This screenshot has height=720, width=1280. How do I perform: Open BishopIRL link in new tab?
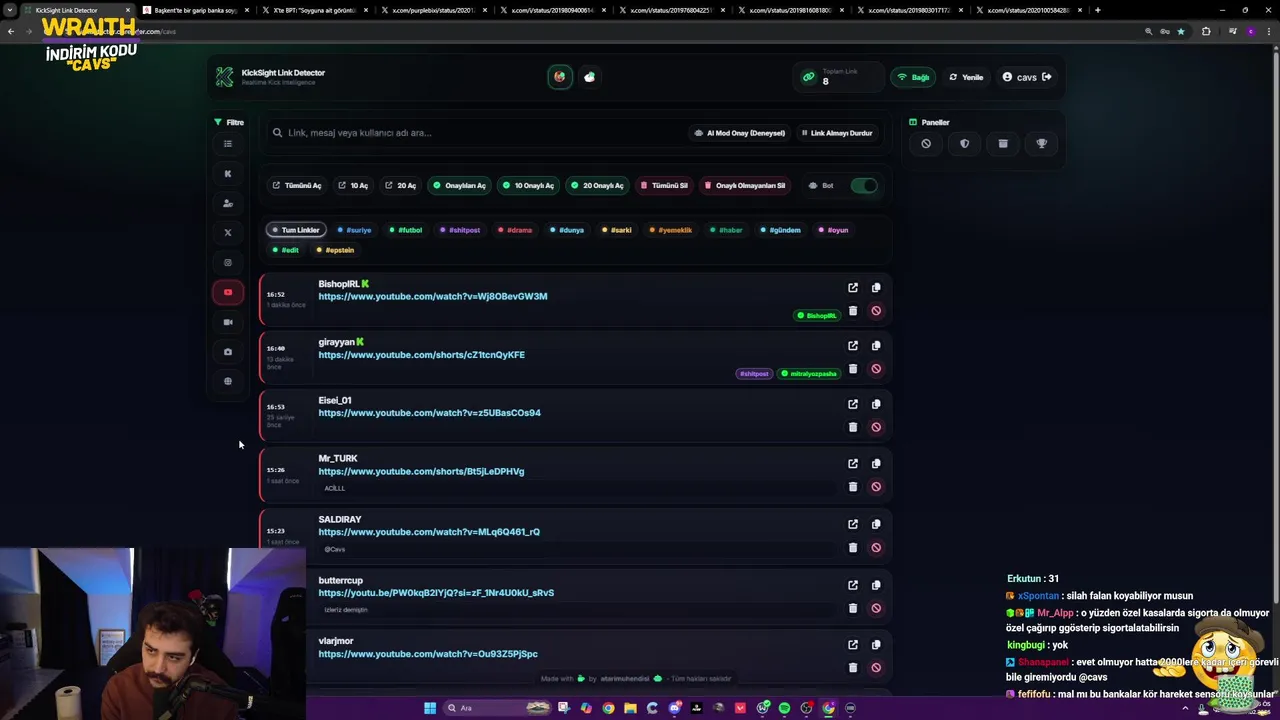pyautogui.click(x=853, y=288)
